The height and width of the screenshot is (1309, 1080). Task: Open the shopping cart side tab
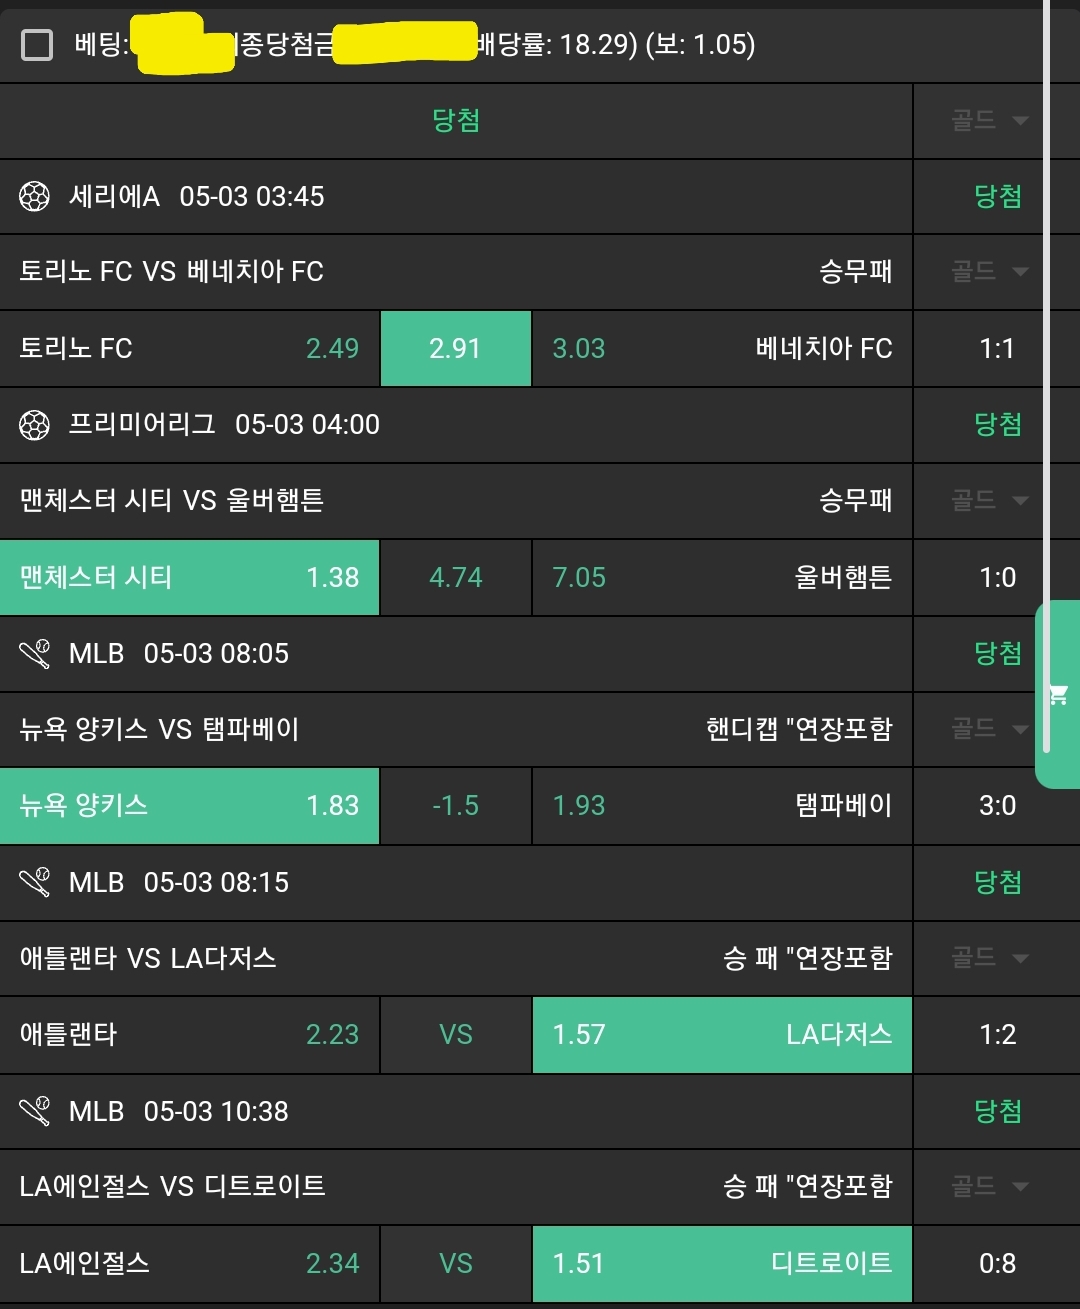tap(1058, 695)
